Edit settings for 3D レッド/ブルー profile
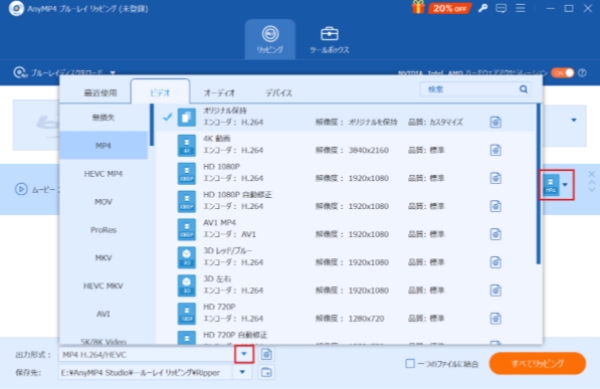Viewport: 600px width, 389px height. point(495,262)
